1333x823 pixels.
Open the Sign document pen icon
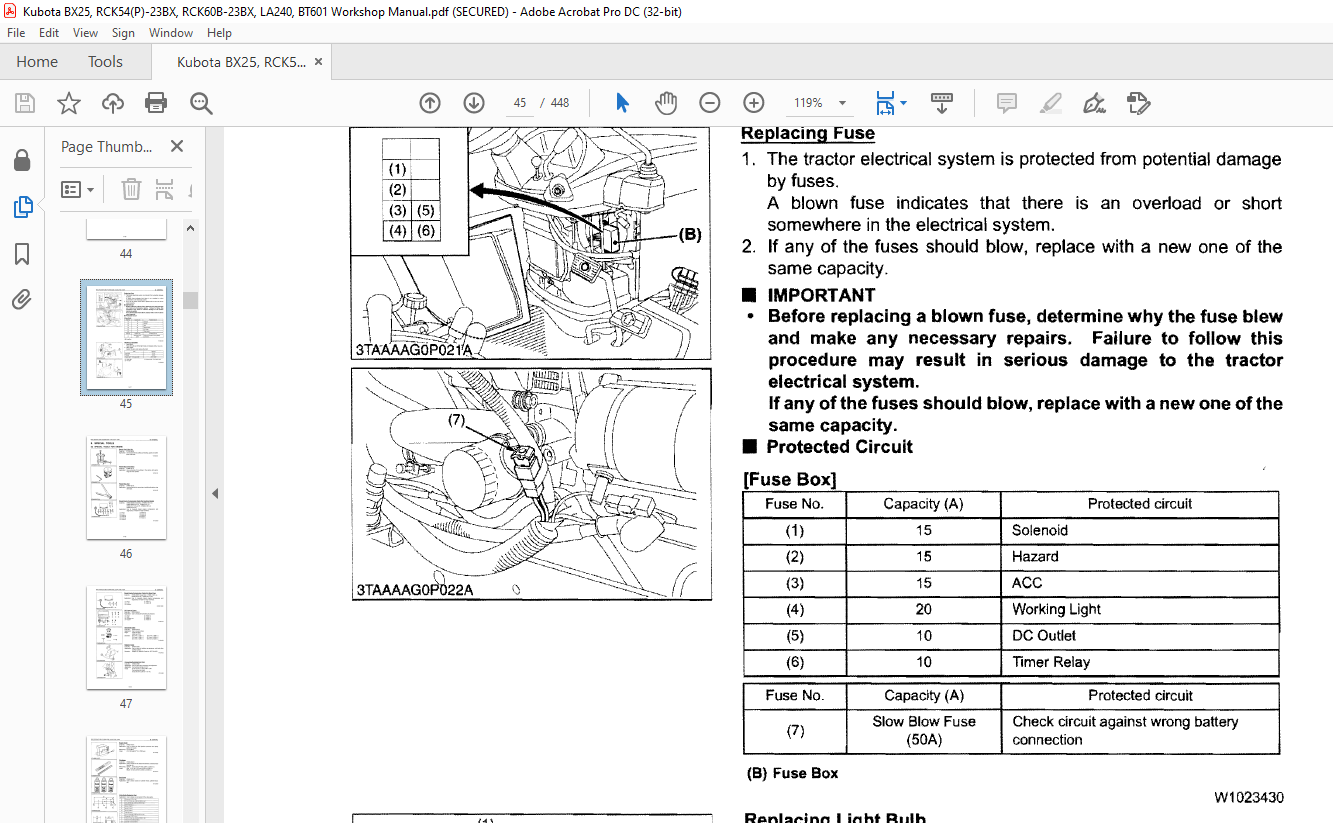[x=1094, y=103]
